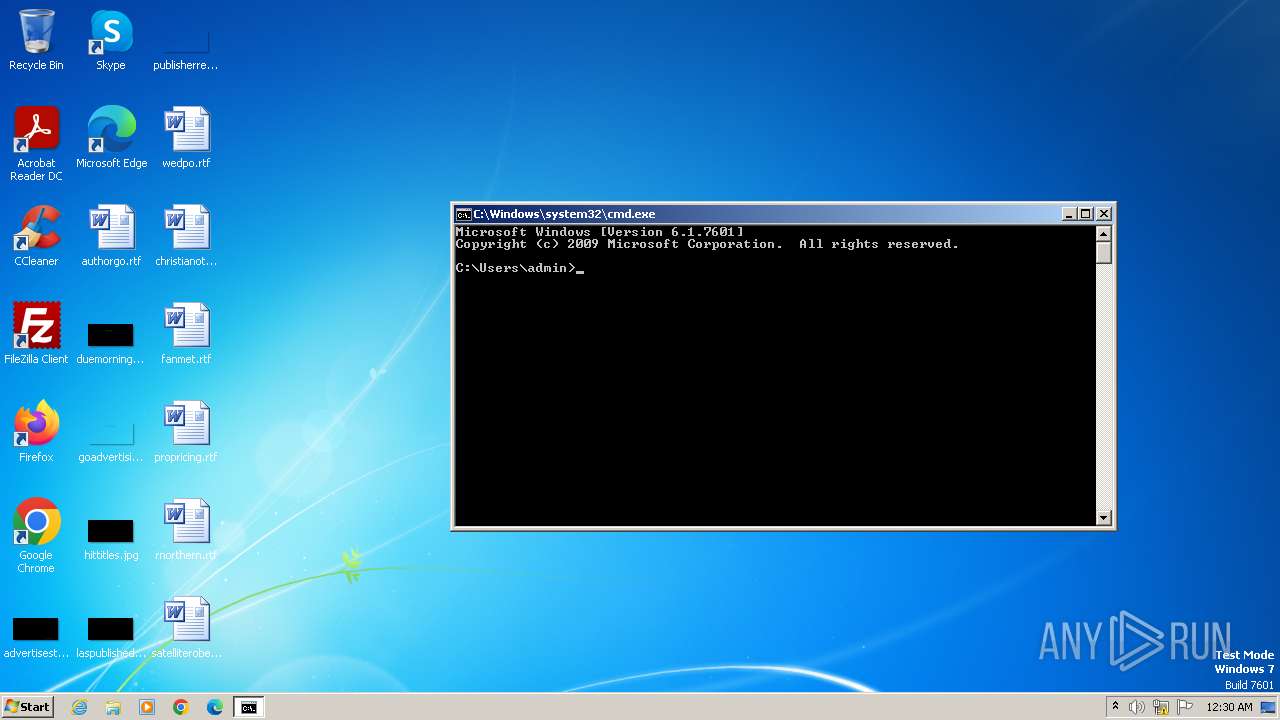This screenshot has width=1280, height=720.
Task: Open Windows Explorer from taskbar
Action: coord(113,707)
